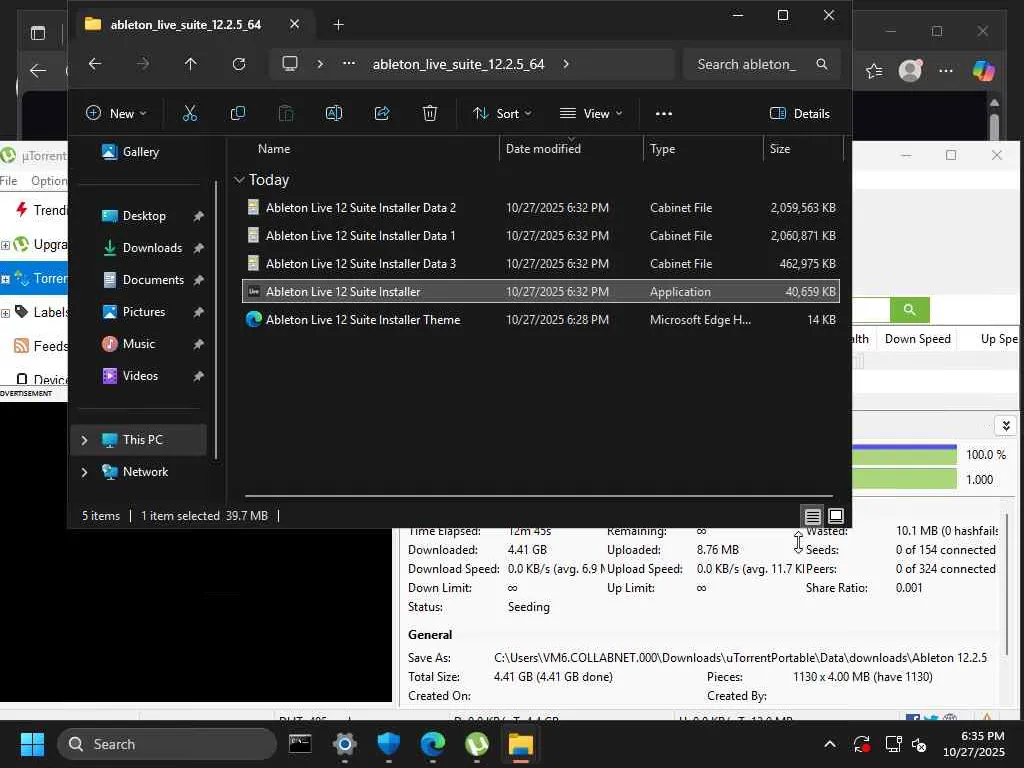The height and width of the screenshot is (768, 1024).
Task: Share the selected file via toolbar icon
Action: pyautogui.click(x=382, y=114)
